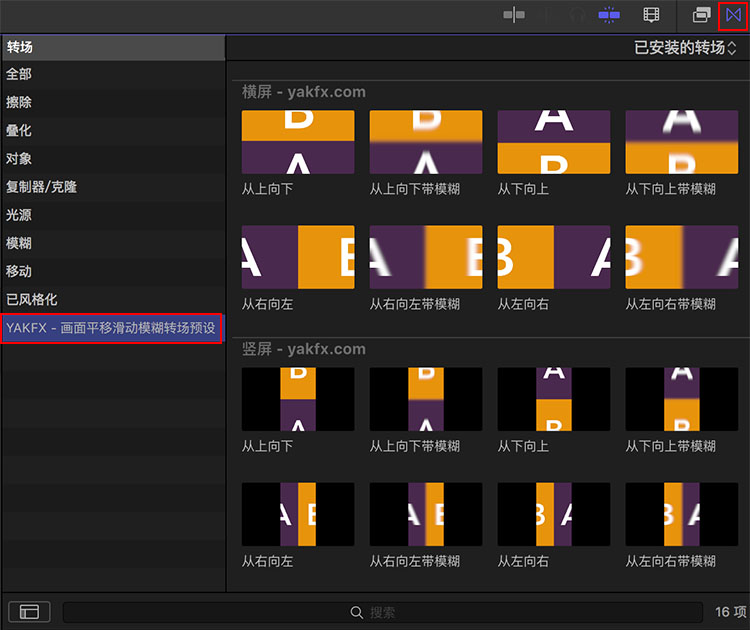
Task: Click the 搜索 search field
Action: (x=383, y=612)
